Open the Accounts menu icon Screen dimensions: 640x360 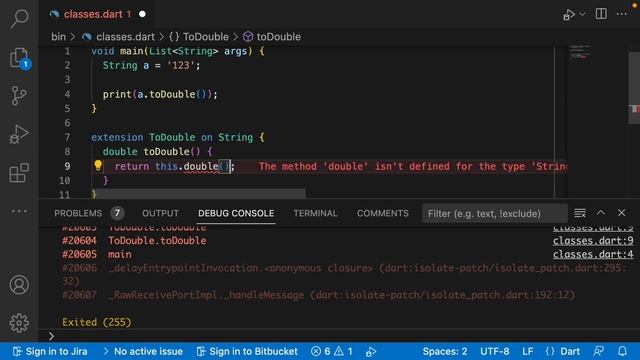click(19, 284)
